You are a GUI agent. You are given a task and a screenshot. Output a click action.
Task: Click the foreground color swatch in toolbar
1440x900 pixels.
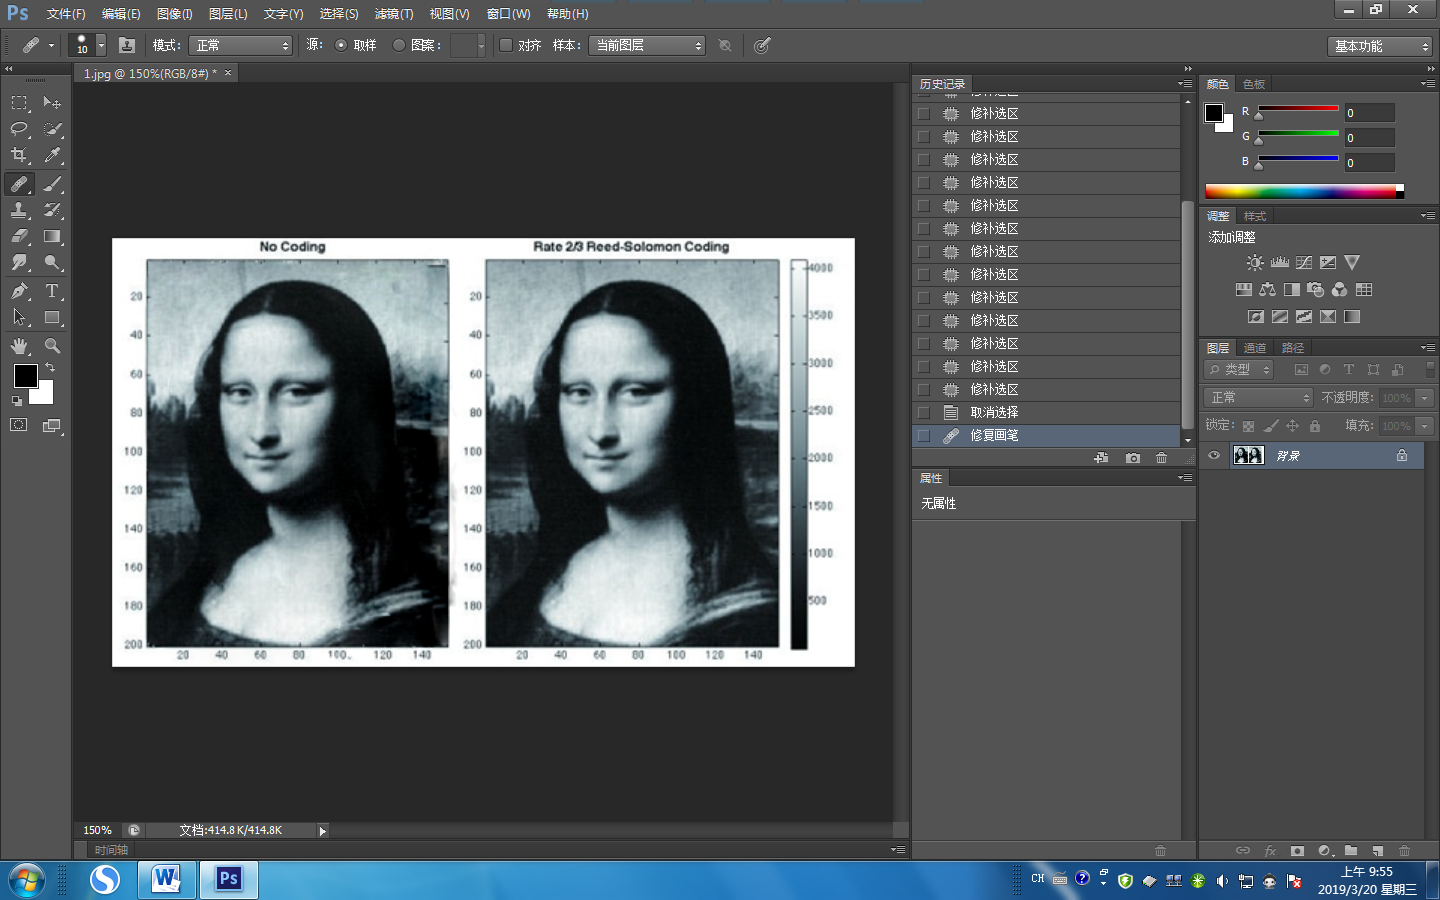click(x=26, y=376)
